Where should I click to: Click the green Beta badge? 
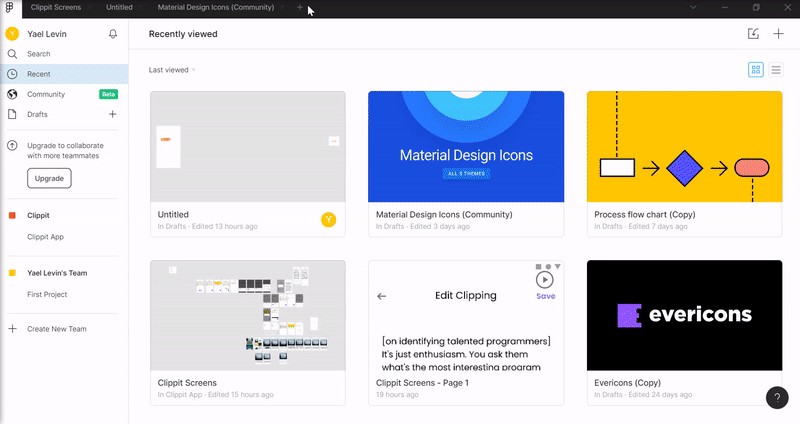coord(108,94)
